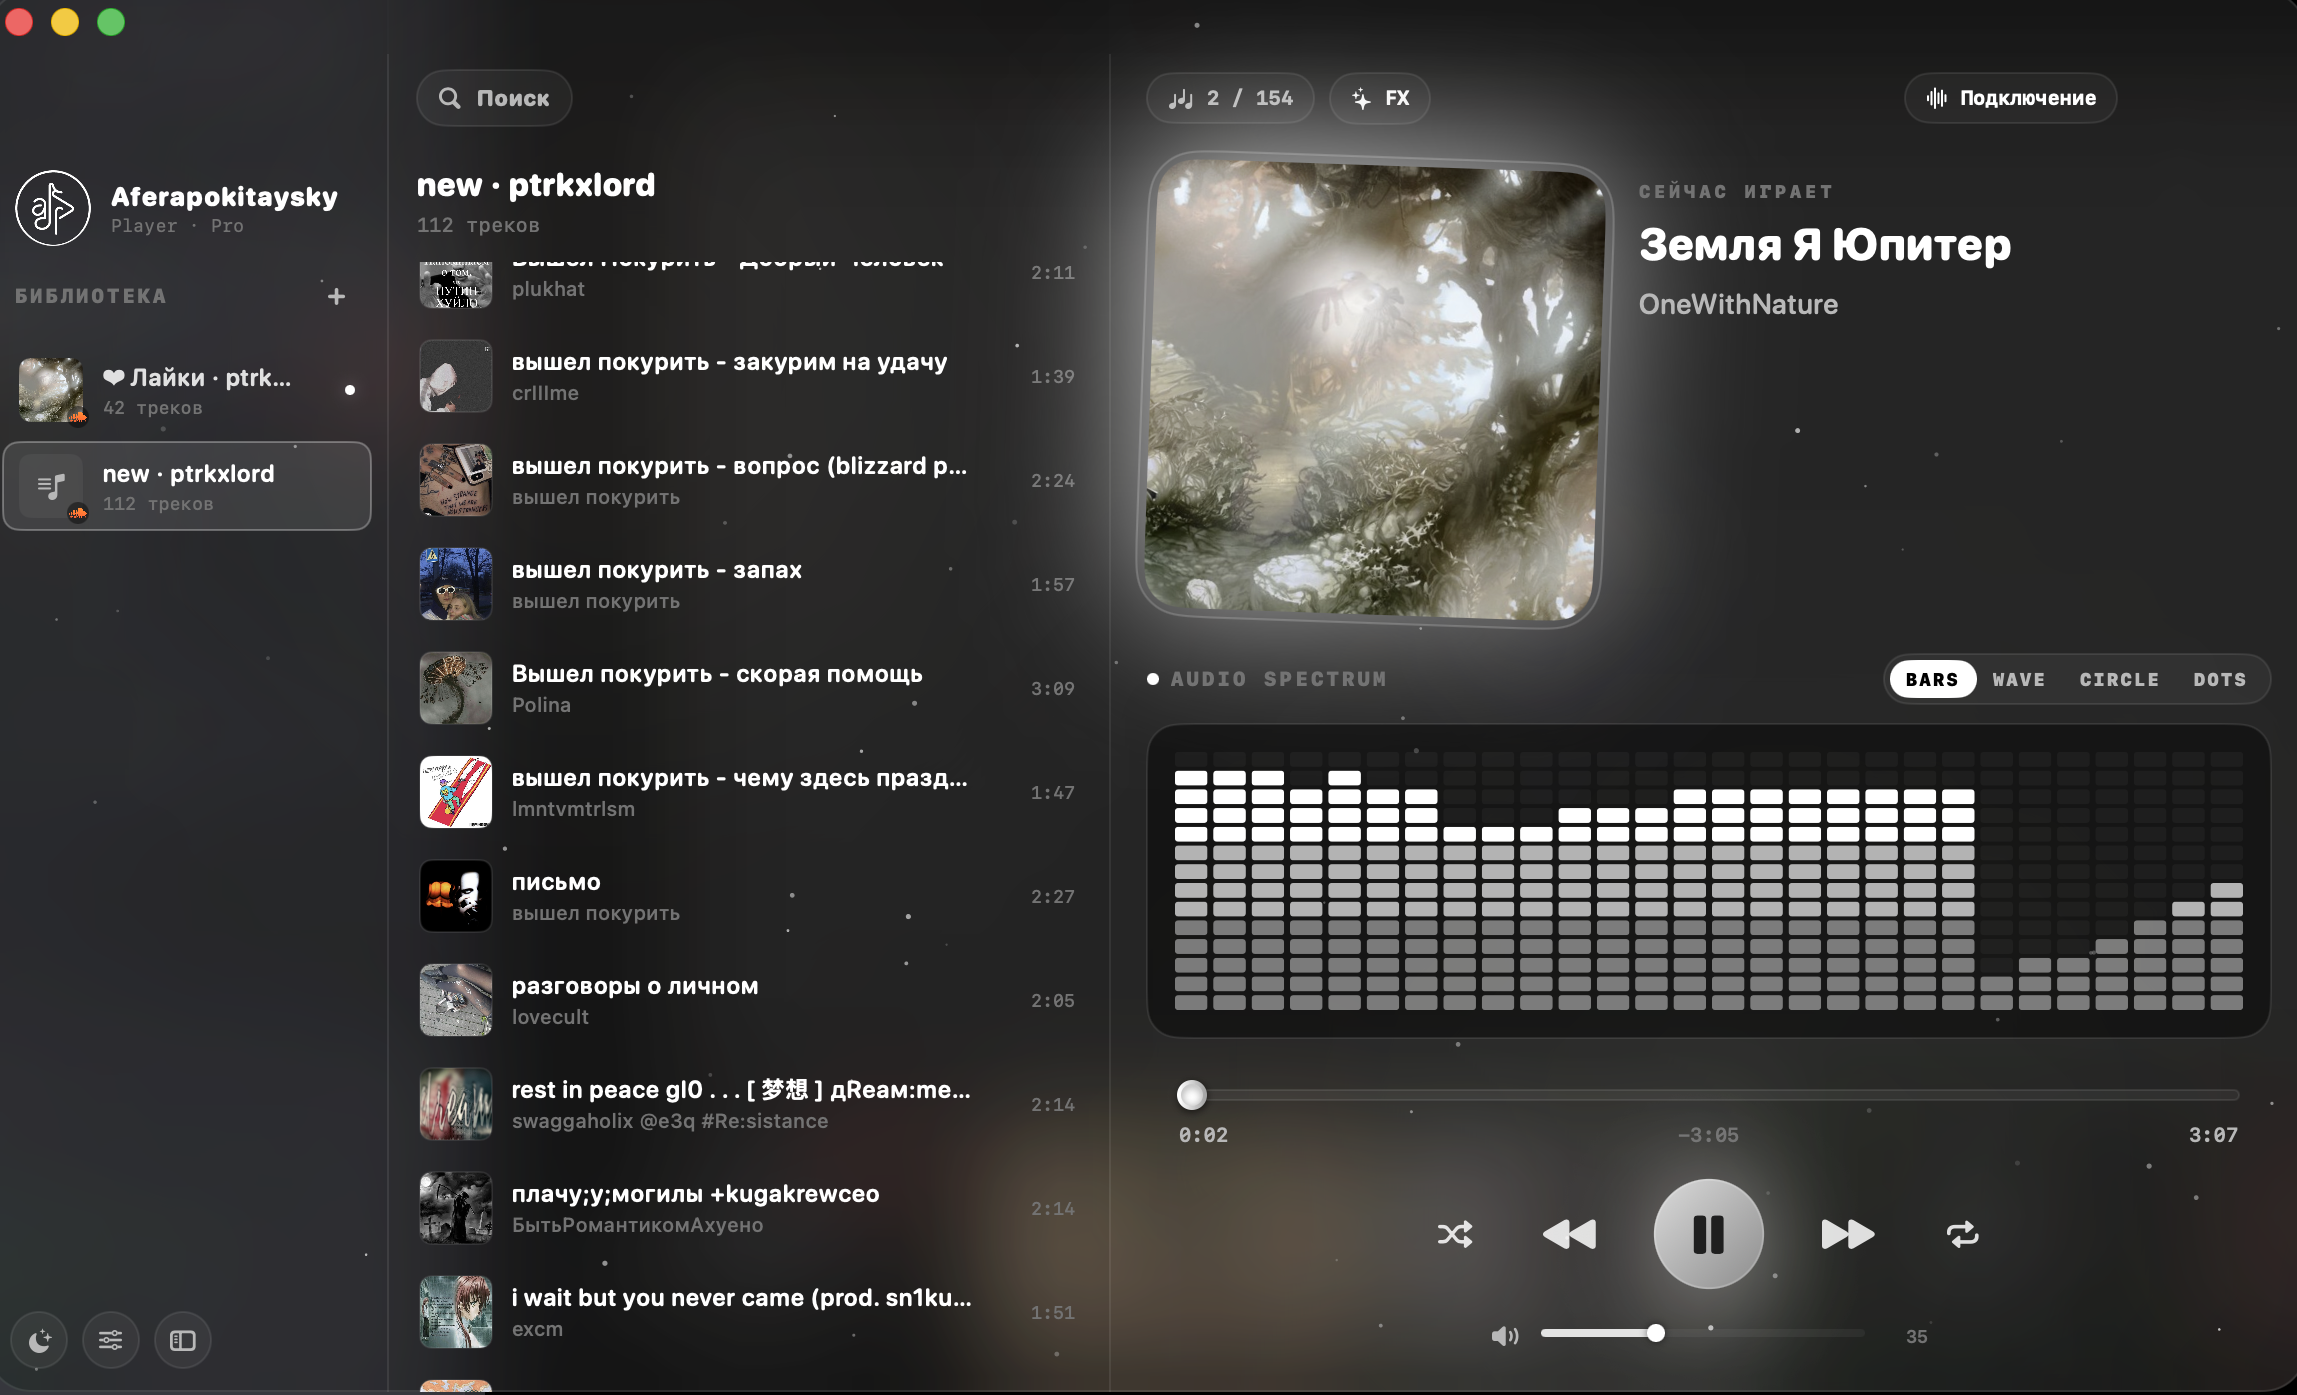Open the Лайки playlist

[x=187, y=390]
